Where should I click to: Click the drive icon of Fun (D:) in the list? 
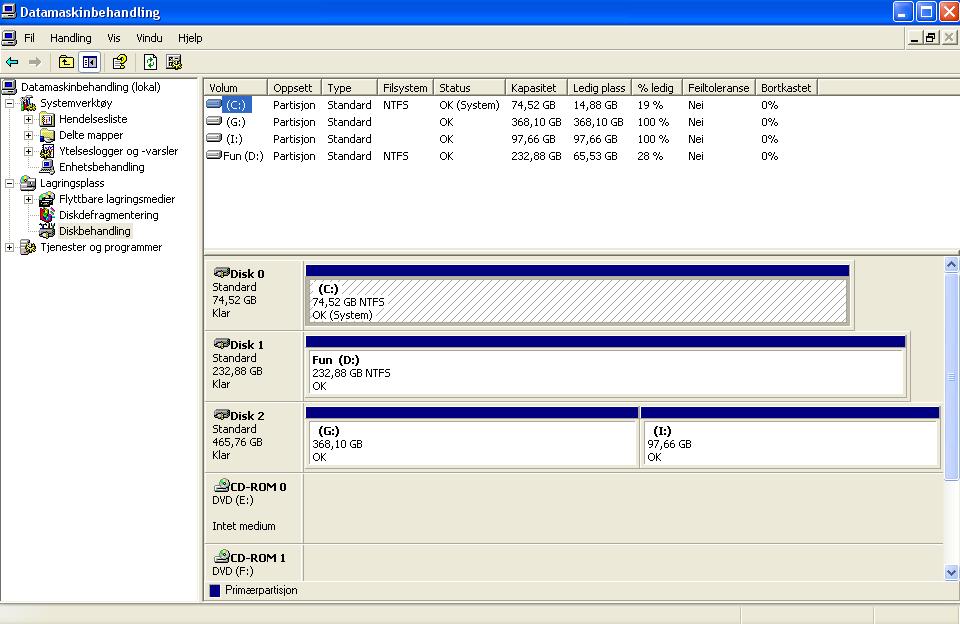tap(214, 156)
